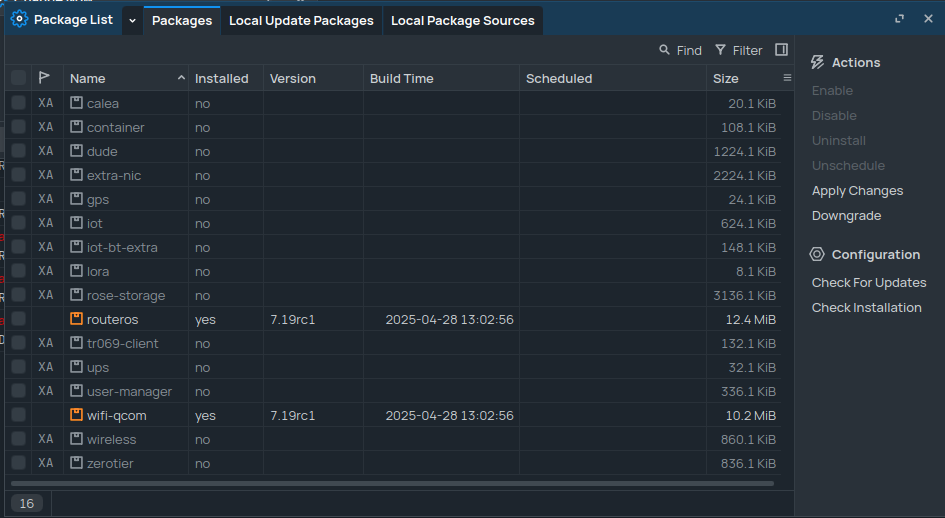The width and height of the screenshot is (945, 518).
Task: Check the select-all header checkbox
Action: click(18, 78)
